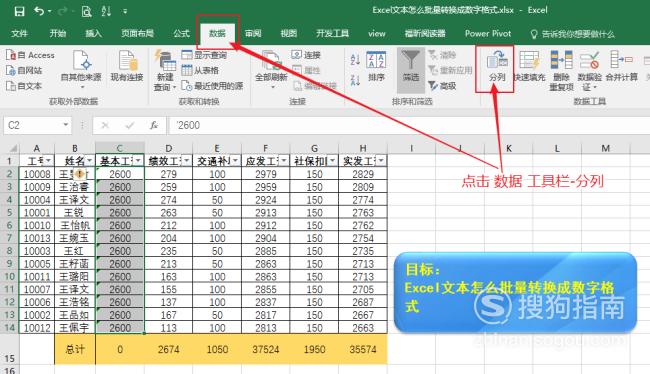Screen dimensions: 650x374
Task: Click the 分列 (Text to Columns) icon
Action: pos(497,61)
